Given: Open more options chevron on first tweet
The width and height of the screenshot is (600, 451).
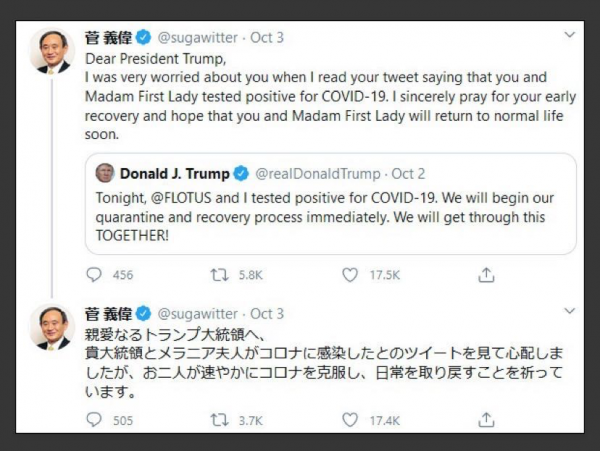Looking at the screenshot, I should [569, 36].
